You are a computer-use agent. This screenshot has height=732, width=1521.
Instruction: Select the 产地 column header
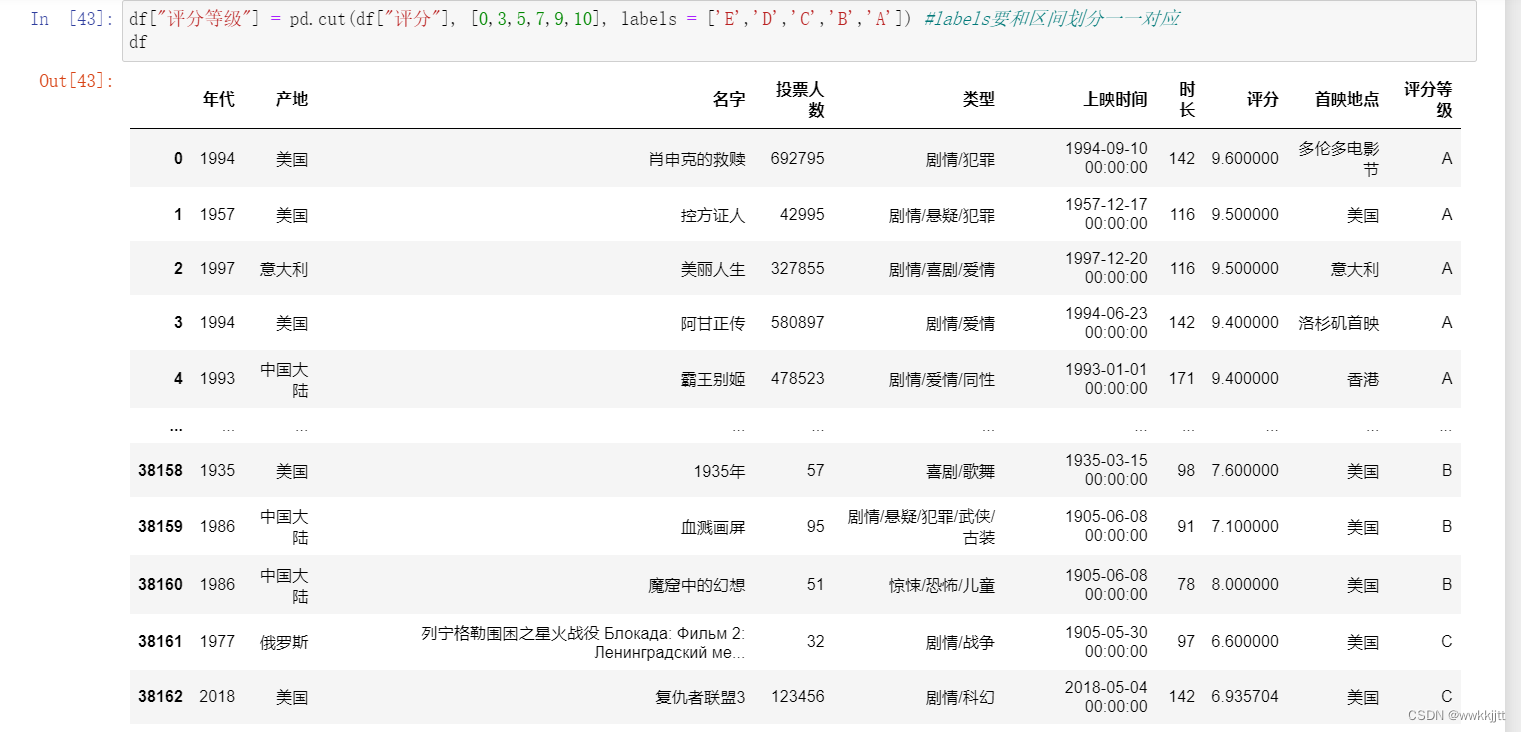click(292, 99)
